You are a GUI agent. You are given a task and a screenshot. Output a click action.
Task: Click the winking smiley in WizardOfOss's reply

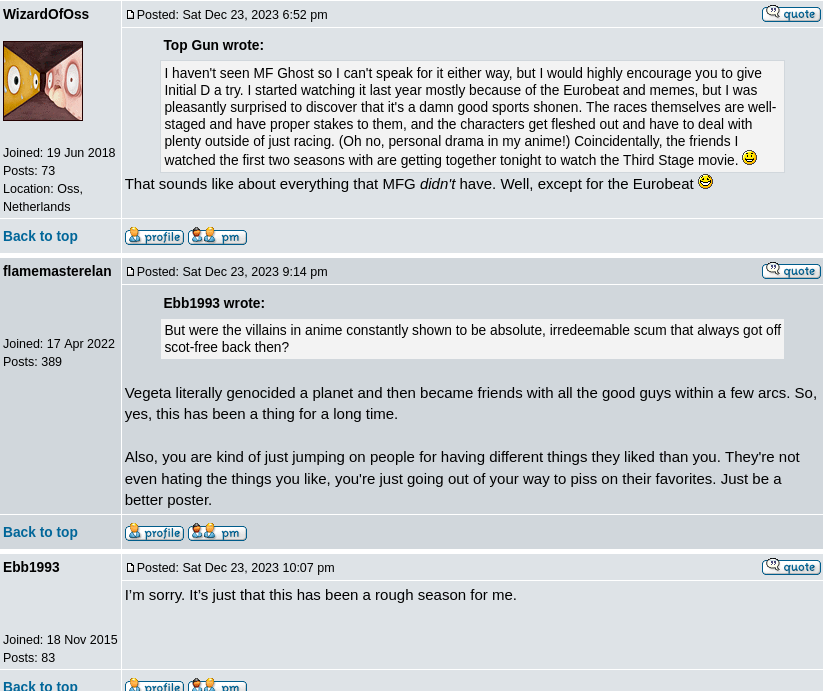coord(705,181)
